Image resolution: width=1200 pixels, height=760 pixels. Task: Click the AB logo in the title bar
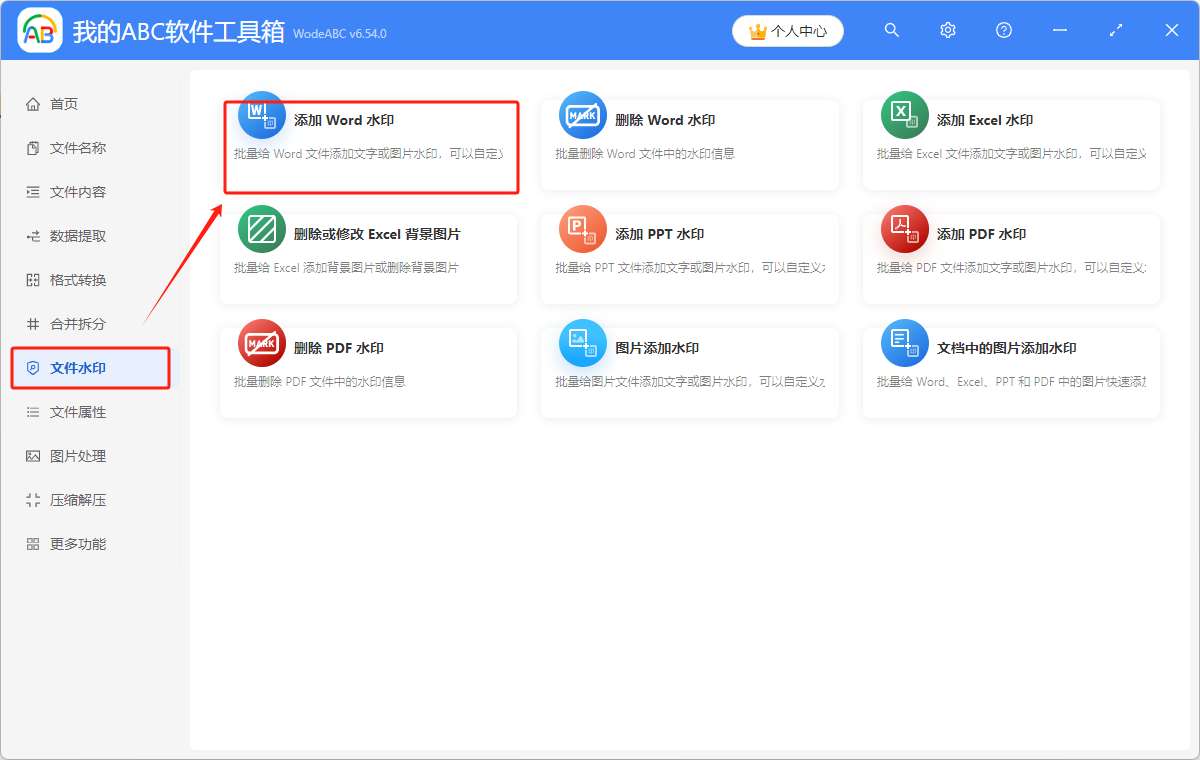[x=40, y=31]
